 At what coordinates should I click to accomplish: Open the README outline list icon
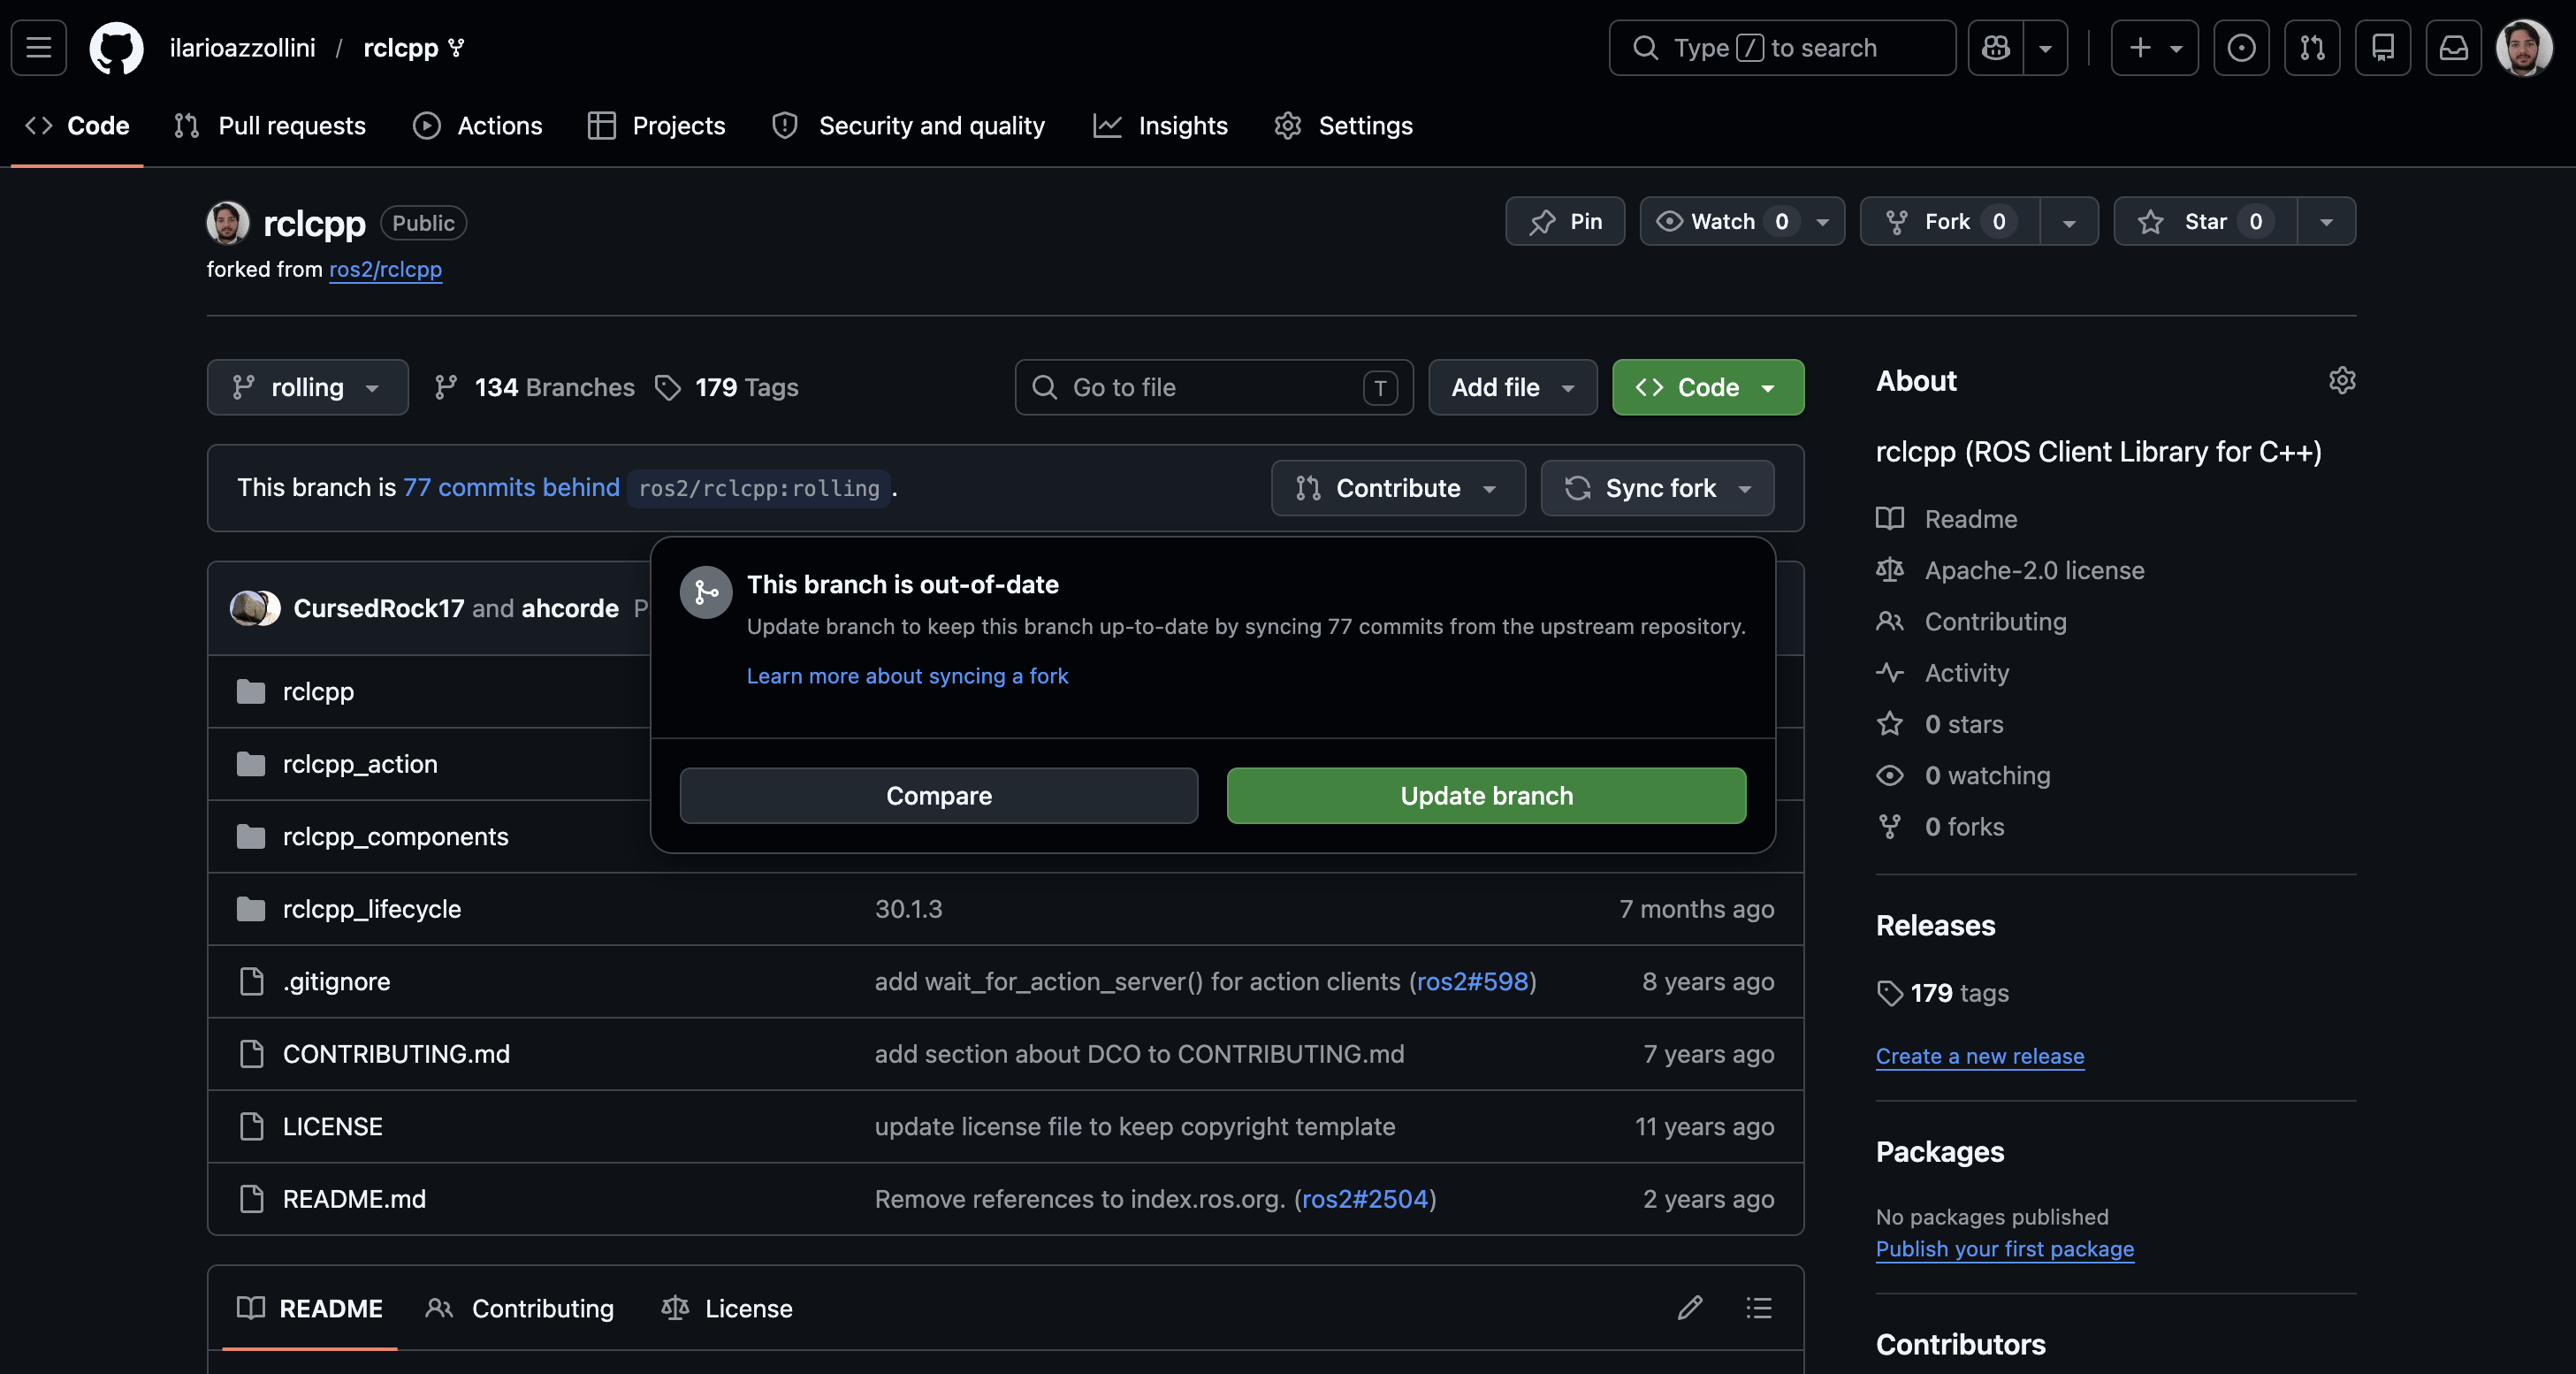1759,1308
